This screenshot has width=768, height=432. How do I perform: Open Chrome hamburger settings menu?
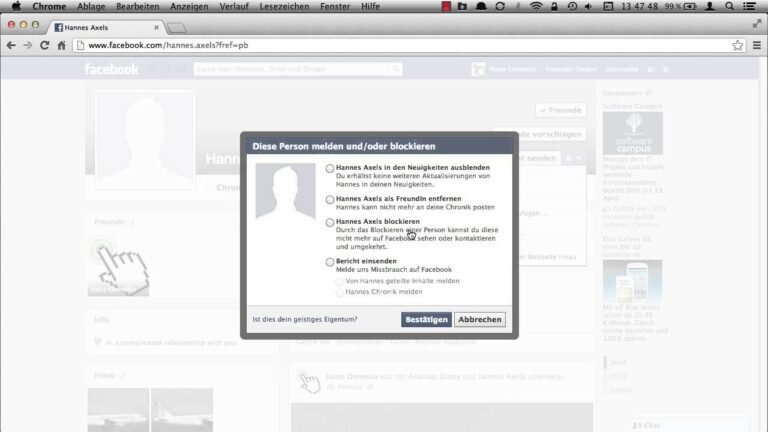pos(755,46)
